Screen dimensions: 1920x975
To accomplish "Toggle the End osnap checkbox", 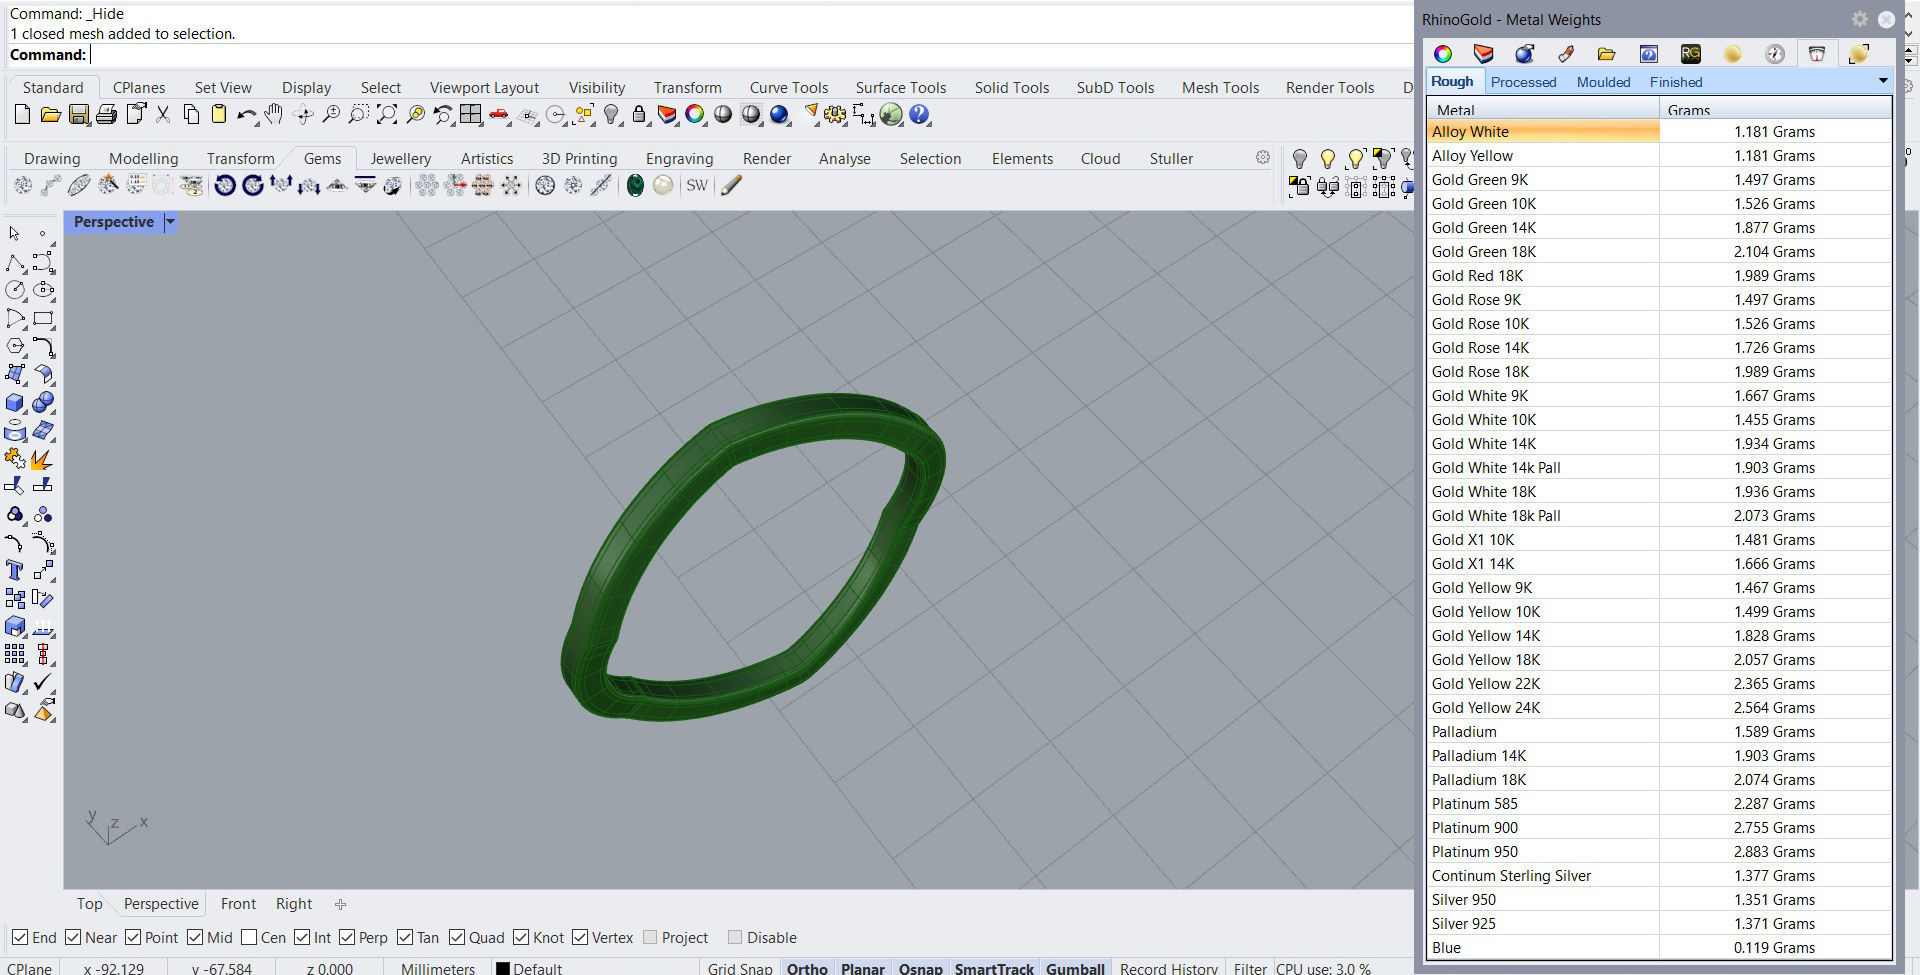I will (20, 937).
